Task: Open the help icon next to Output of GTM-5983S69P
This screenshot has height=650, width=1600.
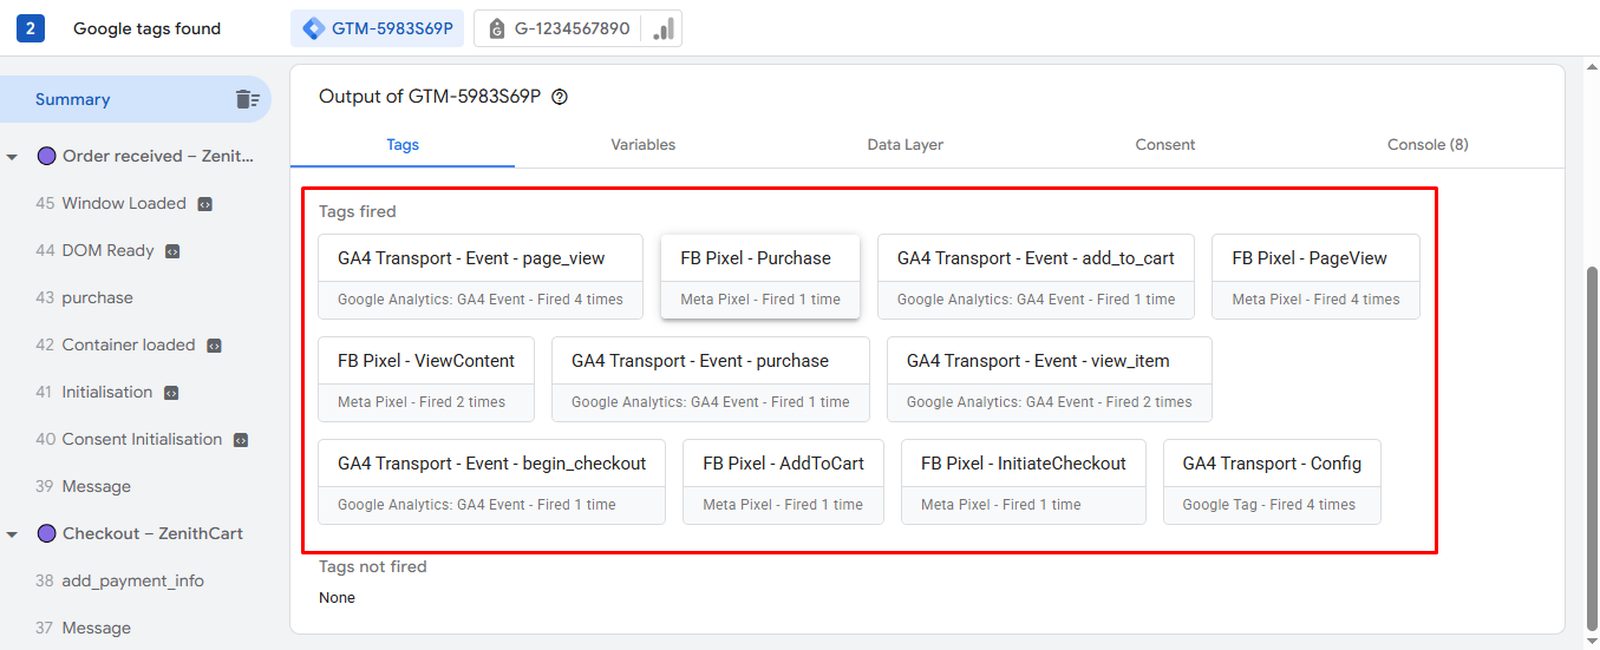Action: tap(560, 97)
